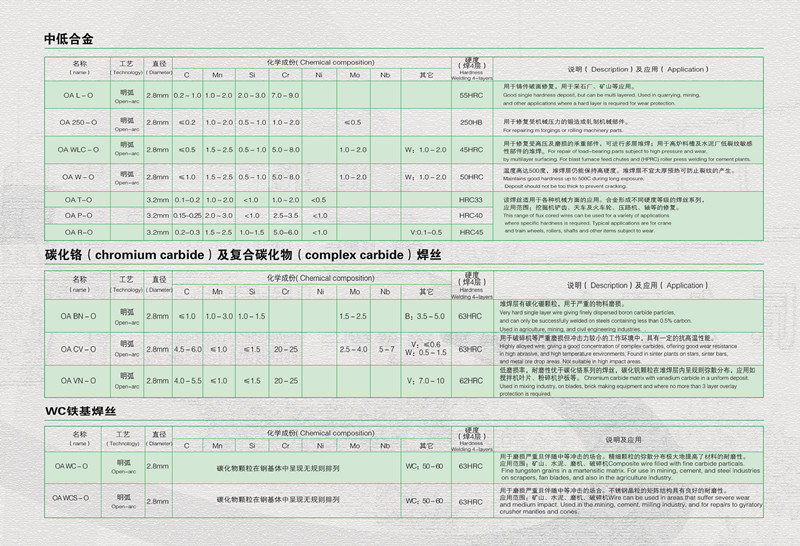Viewport: 800px width, 546px height.
Task: Click the V:0.1-0.5 cell
Action: pyautogui.click(x=426, y=232)
